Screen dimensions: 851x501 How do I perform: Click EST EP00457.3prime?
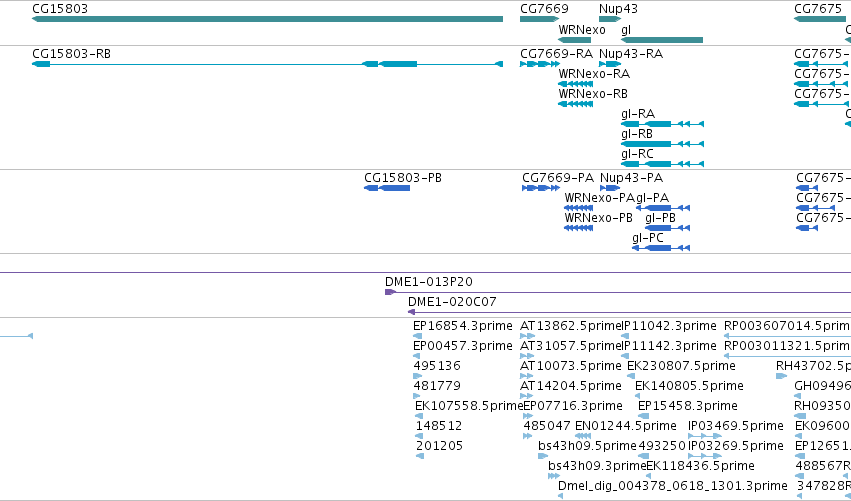pos(462,346)
